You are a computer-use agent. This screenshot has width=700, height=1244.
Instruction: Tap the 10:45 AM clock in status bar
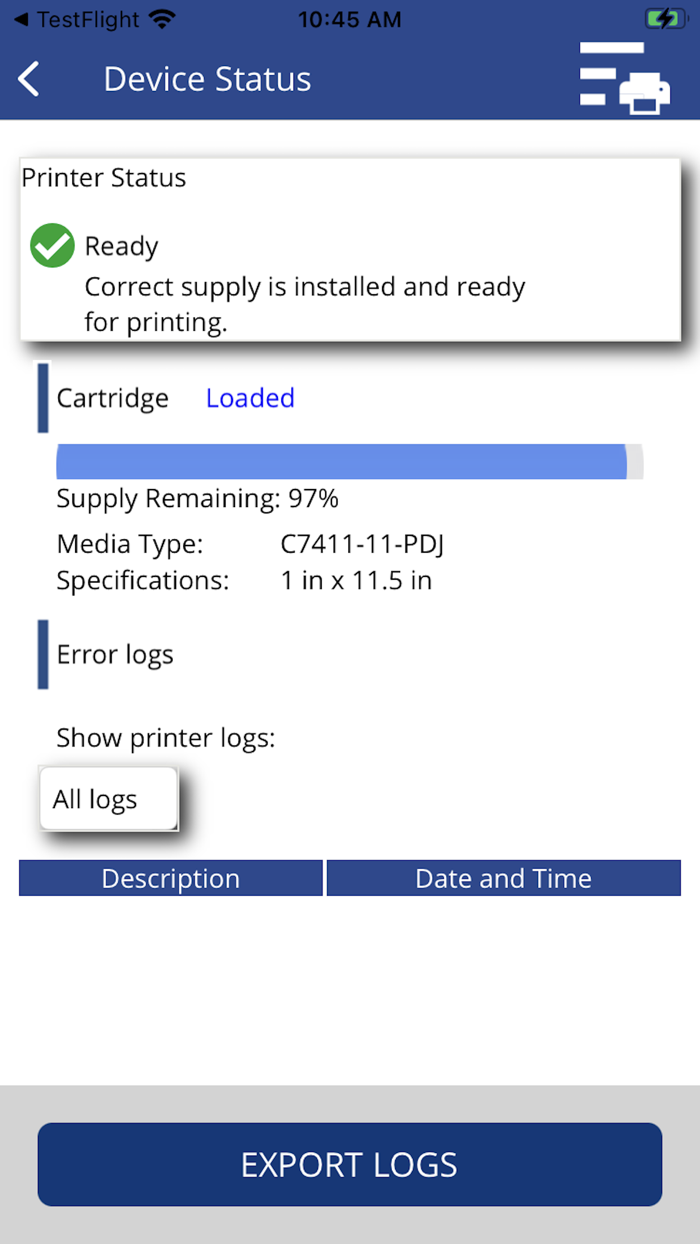click(x=349, y=17)
